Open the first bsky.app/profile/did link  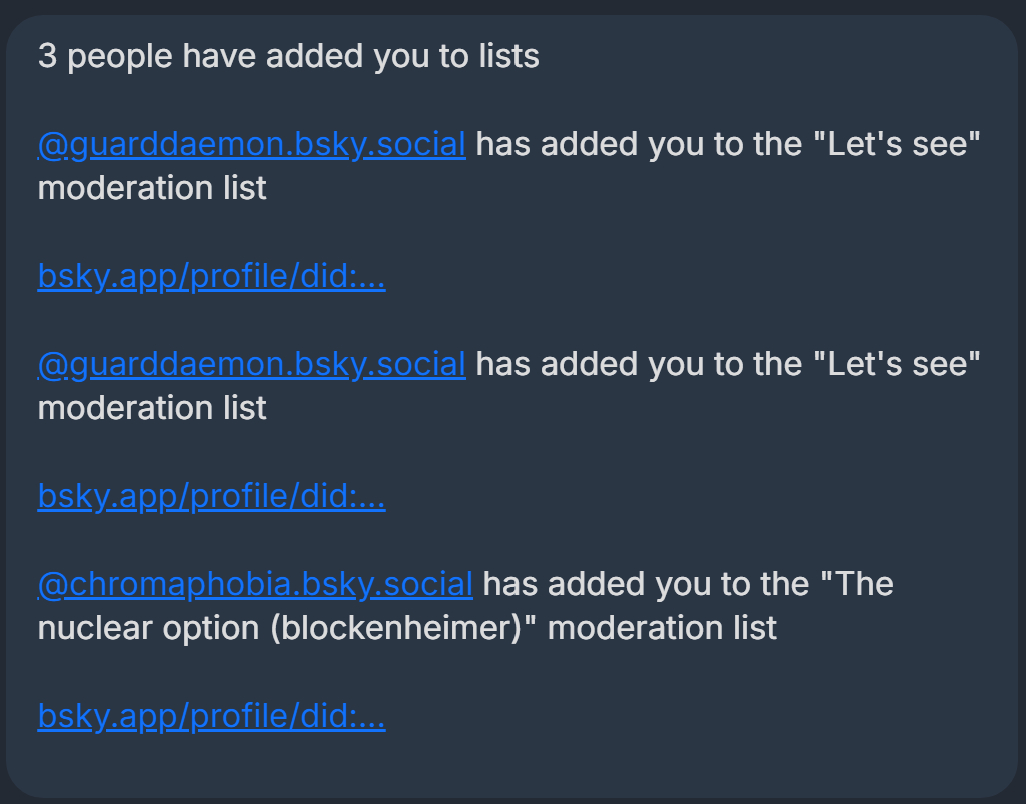tap(211, 277)
